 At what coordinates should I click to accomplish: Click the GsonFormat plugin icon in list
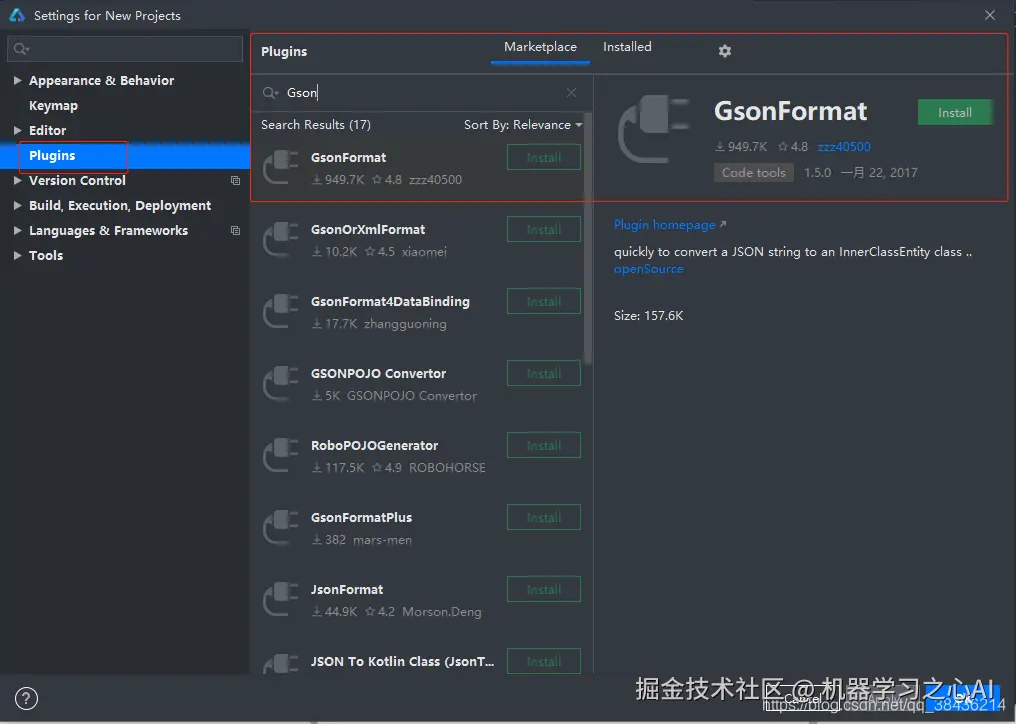pyautogui.click(x=281, y=167)
